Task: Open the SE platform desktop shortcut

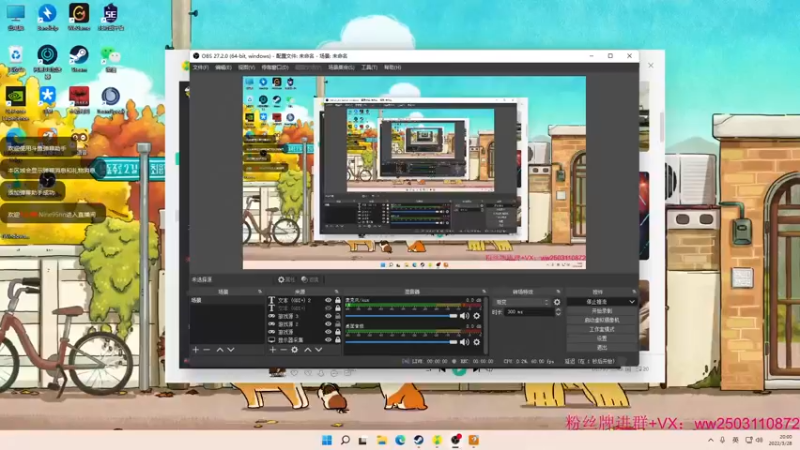Action: tap(111, 17)
